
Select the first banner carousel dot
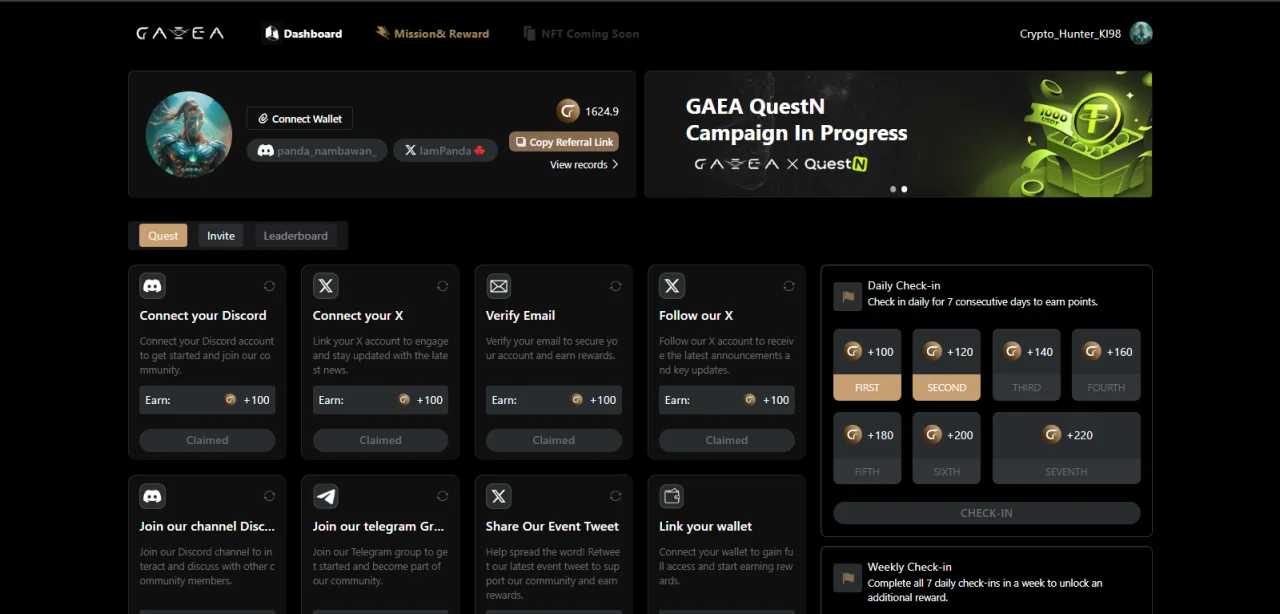[x=893, y=189]
